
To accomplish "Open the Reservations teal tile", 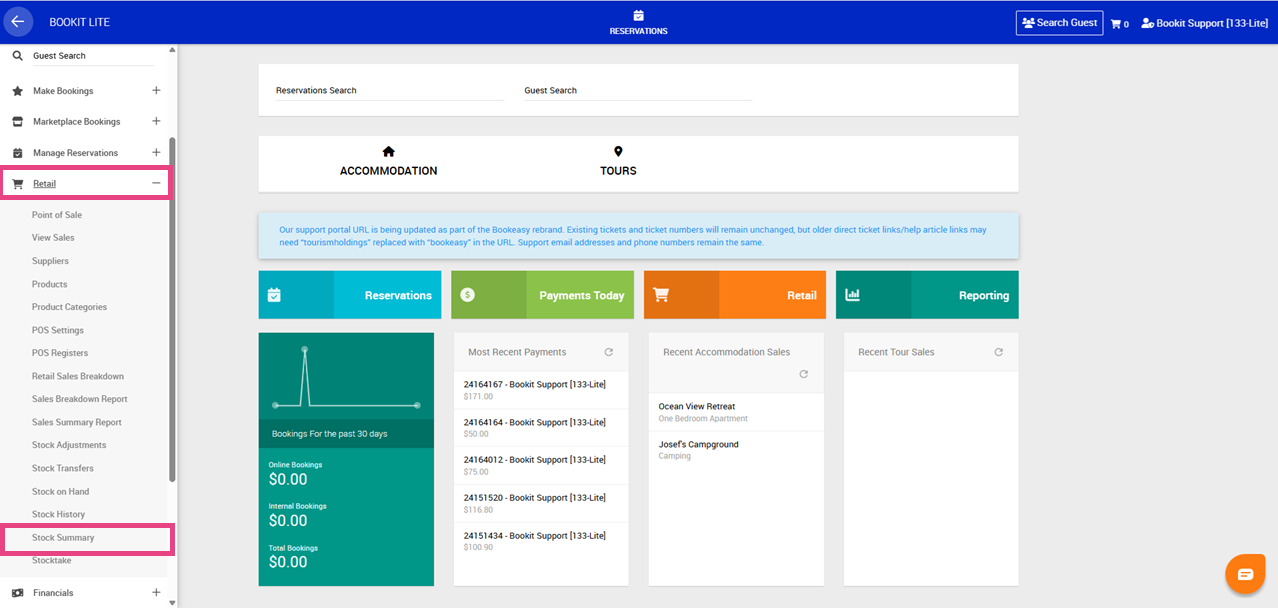I will tap(350, 295).
